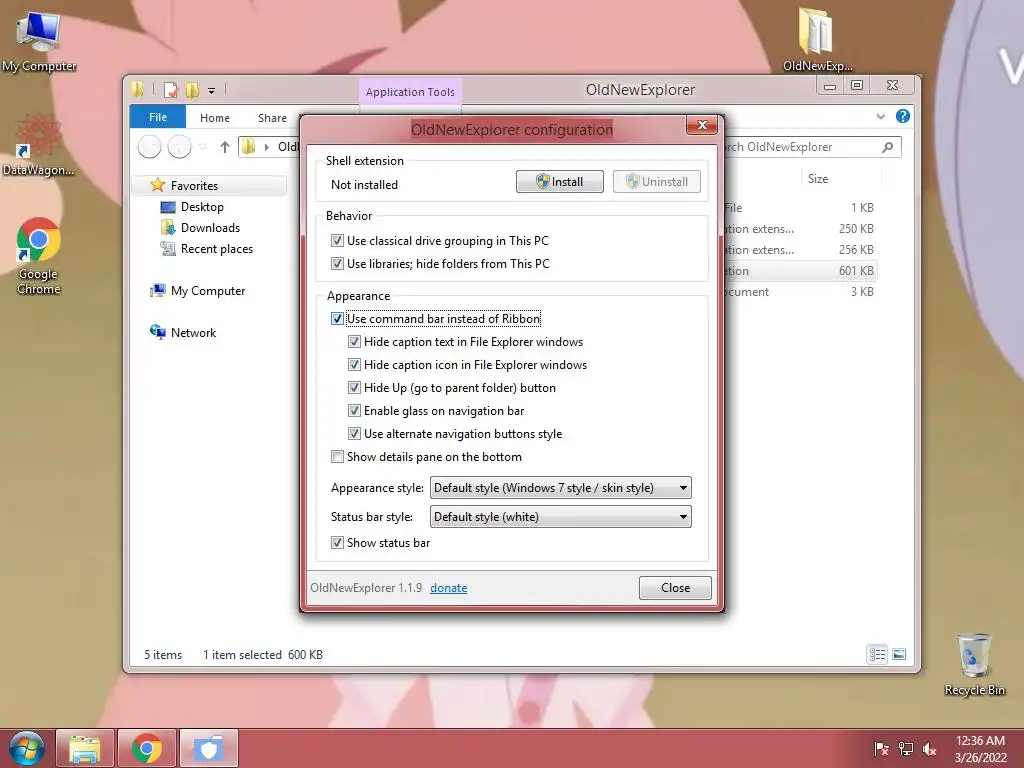Click Action Center flag tray icon
The image size is (1024, 768).
pos(881,749)
